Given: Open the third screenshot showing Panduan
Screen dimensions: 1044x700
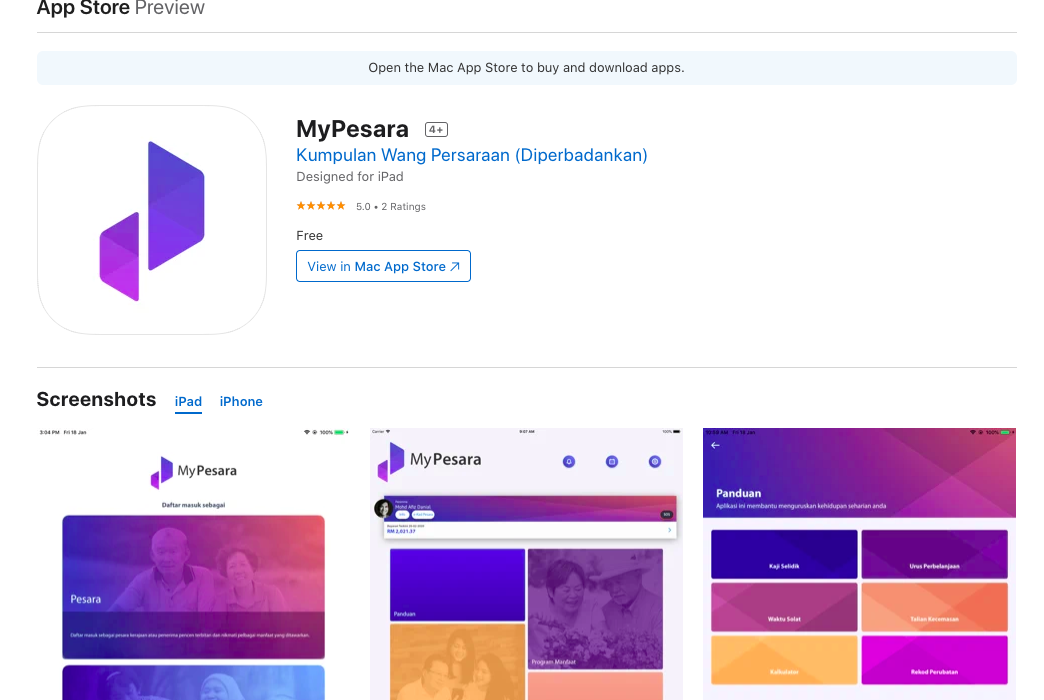Looking at the screenshot, I should pos(860,563).
